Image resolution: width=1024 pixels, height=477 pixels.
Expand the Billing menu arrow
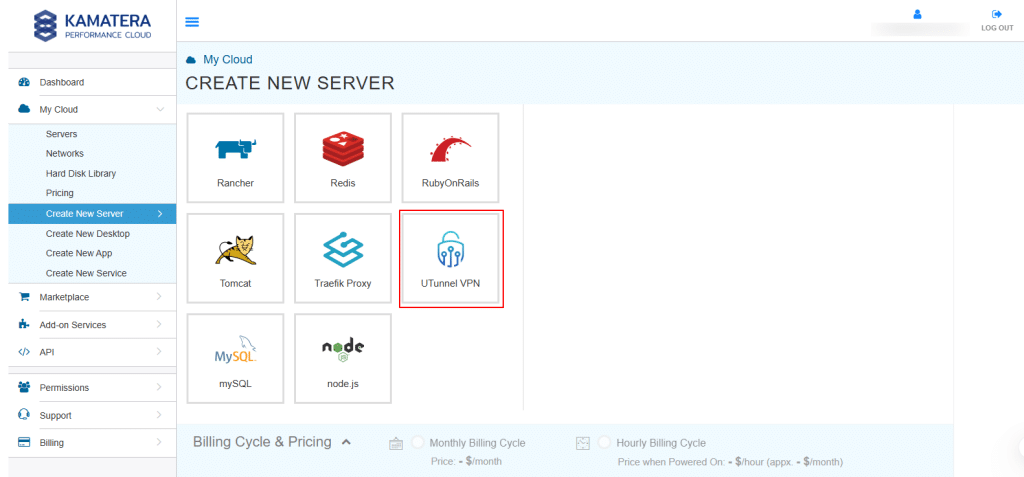(x=159, y=442)
